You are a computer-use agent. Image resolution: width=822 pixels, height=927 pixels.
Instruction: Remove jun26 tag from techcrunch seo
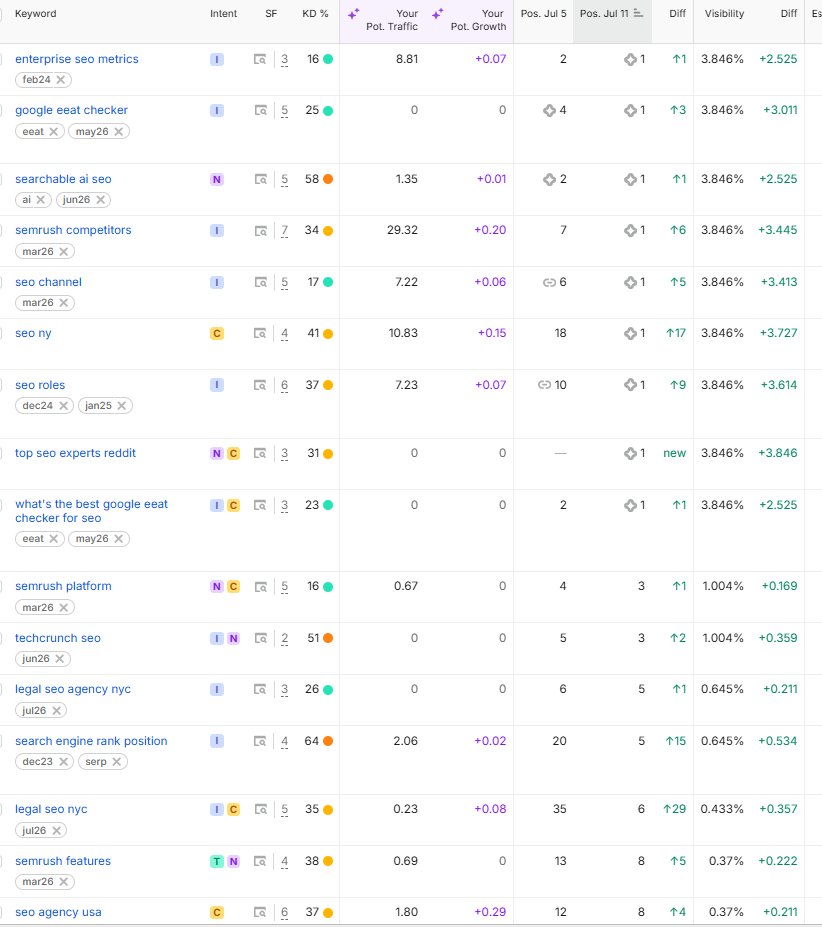[59, 658]
